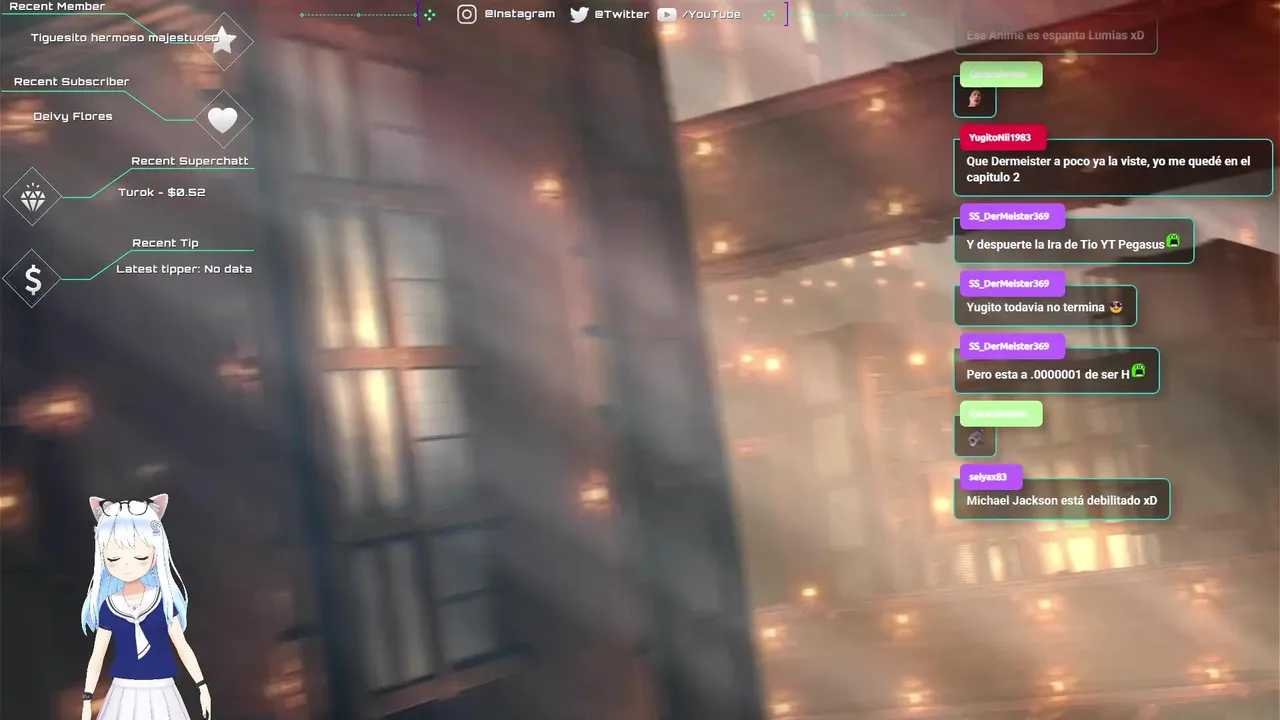Click the SS_DerMeister369 badge above 'Yugito todavia no termina'
This screenshot has width=1280, height=720.
1012,283
